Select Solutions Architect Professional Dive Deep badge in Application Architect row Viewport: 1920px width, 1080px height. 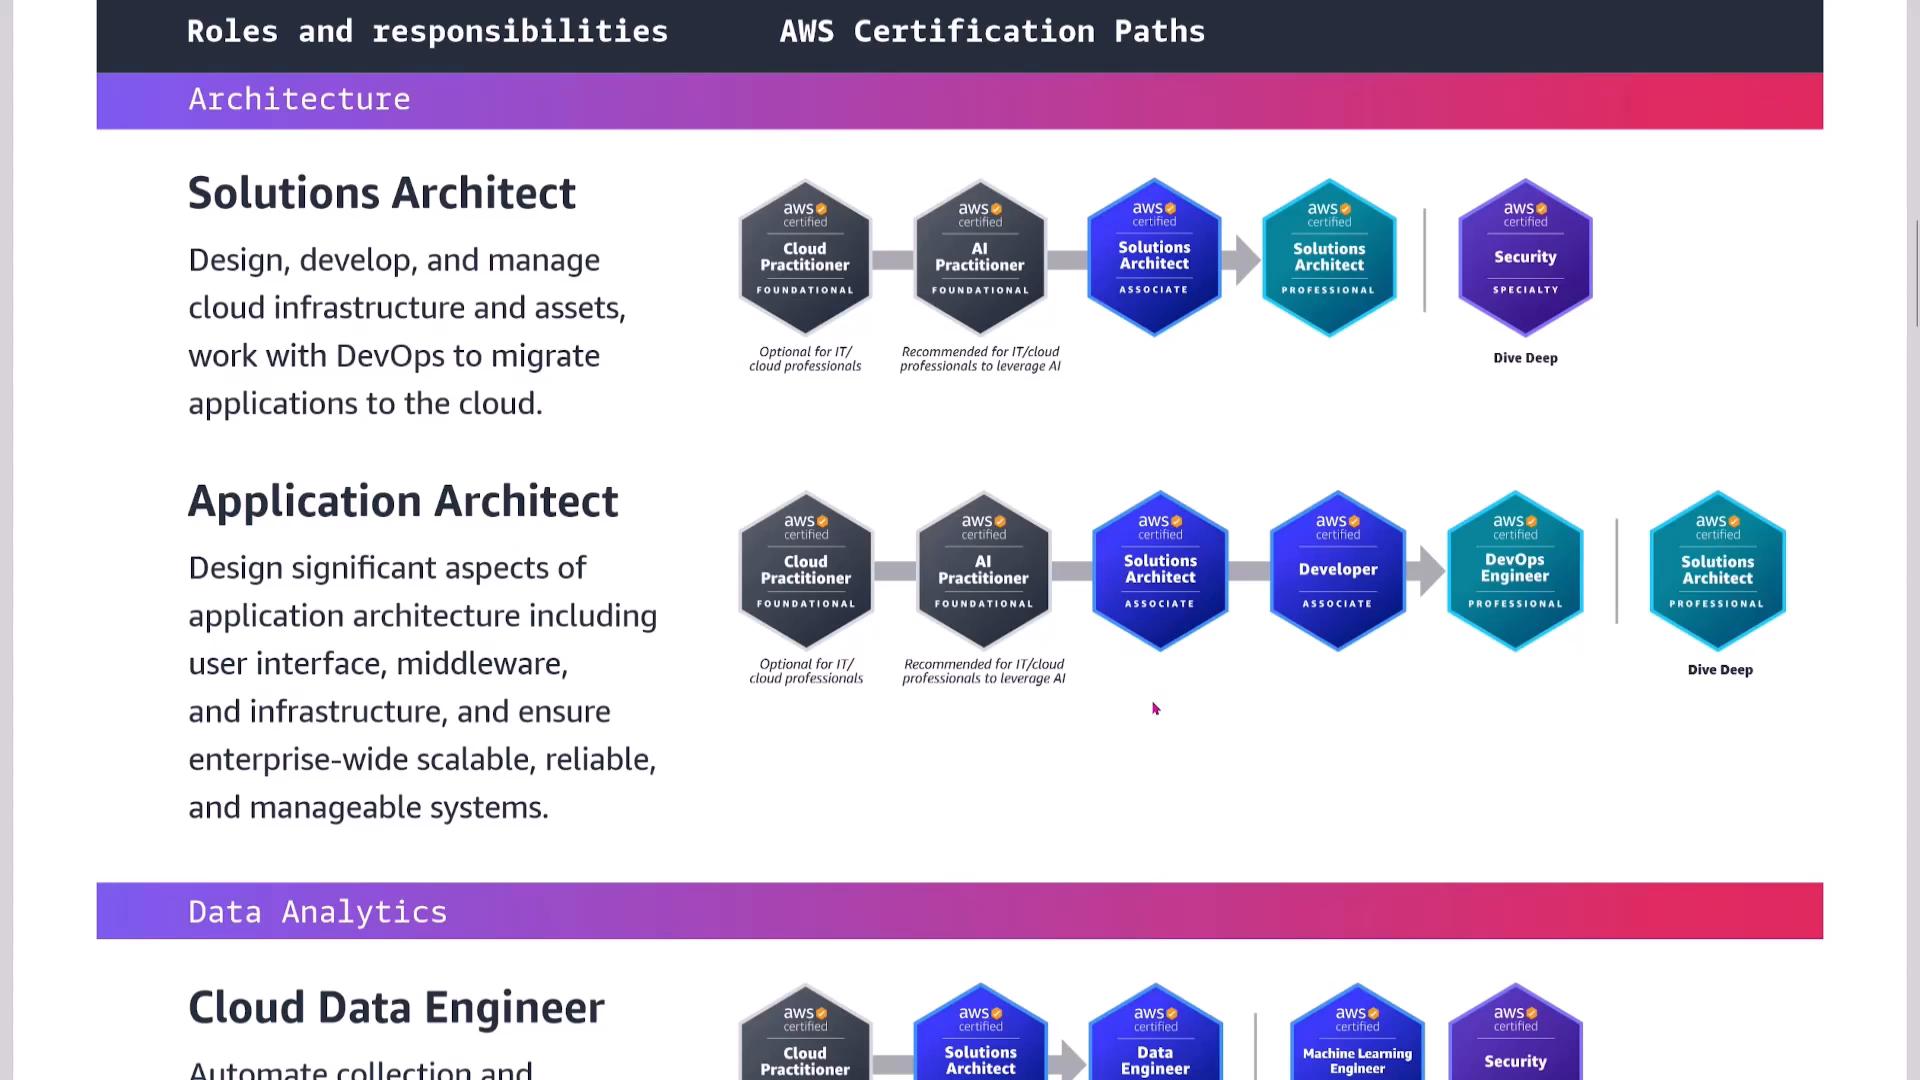(x=1717, y=571)
